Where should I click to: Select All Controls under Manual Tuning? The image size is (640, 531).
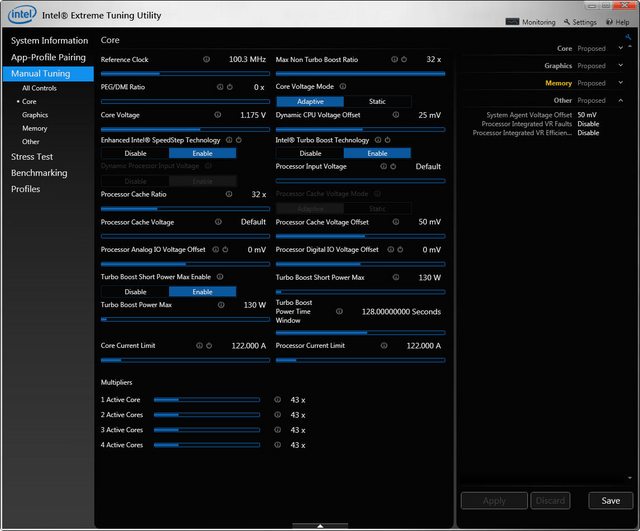pyautogui.click(x=39, y=88)
